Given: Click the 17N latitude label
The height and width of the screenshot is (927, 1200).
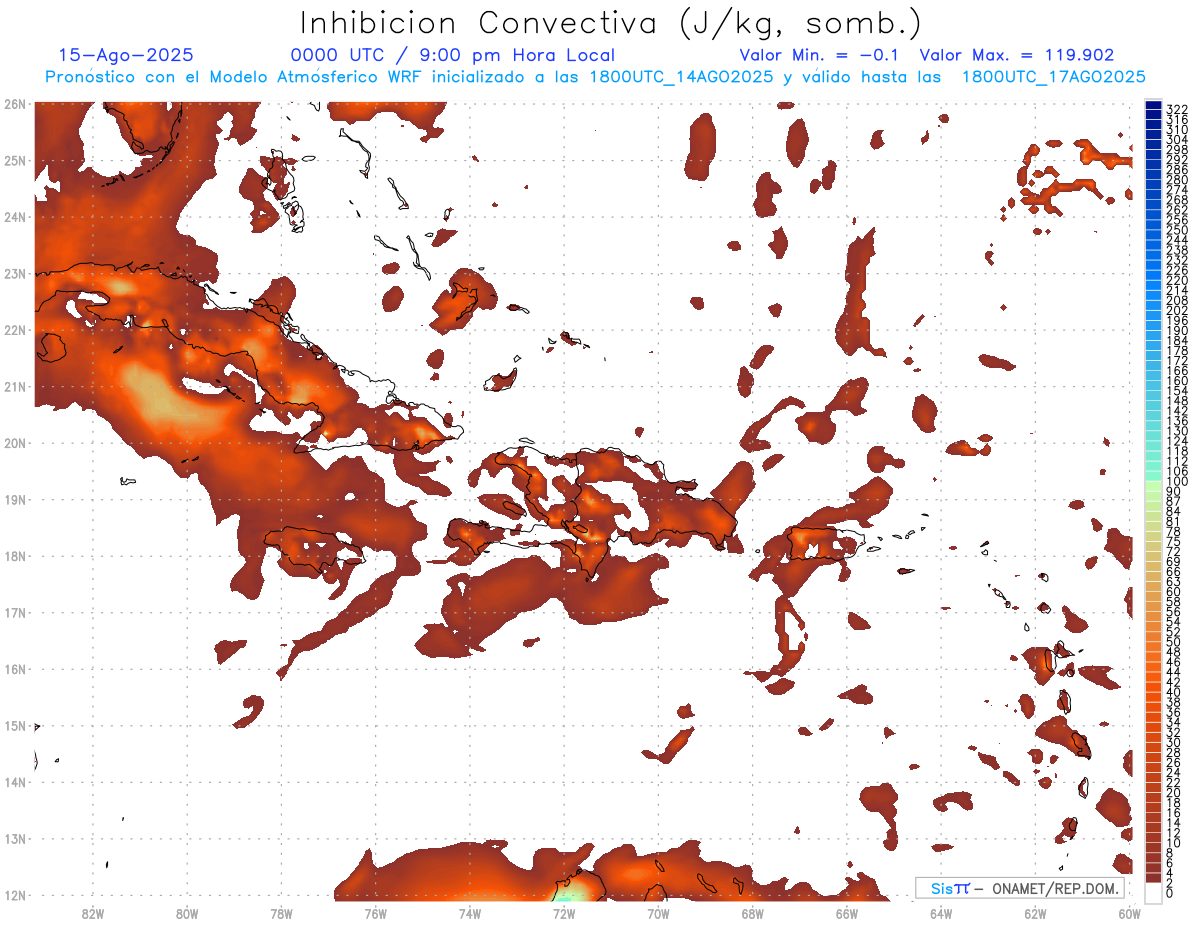Looking at the screenshot, I should coord(15,612).
